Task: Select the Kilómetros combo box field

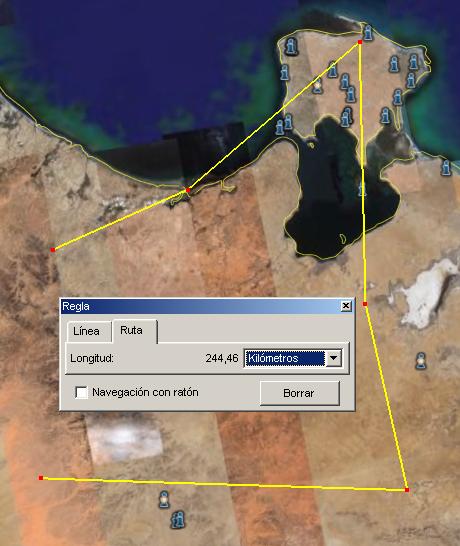Action: [x=293, y=358]
